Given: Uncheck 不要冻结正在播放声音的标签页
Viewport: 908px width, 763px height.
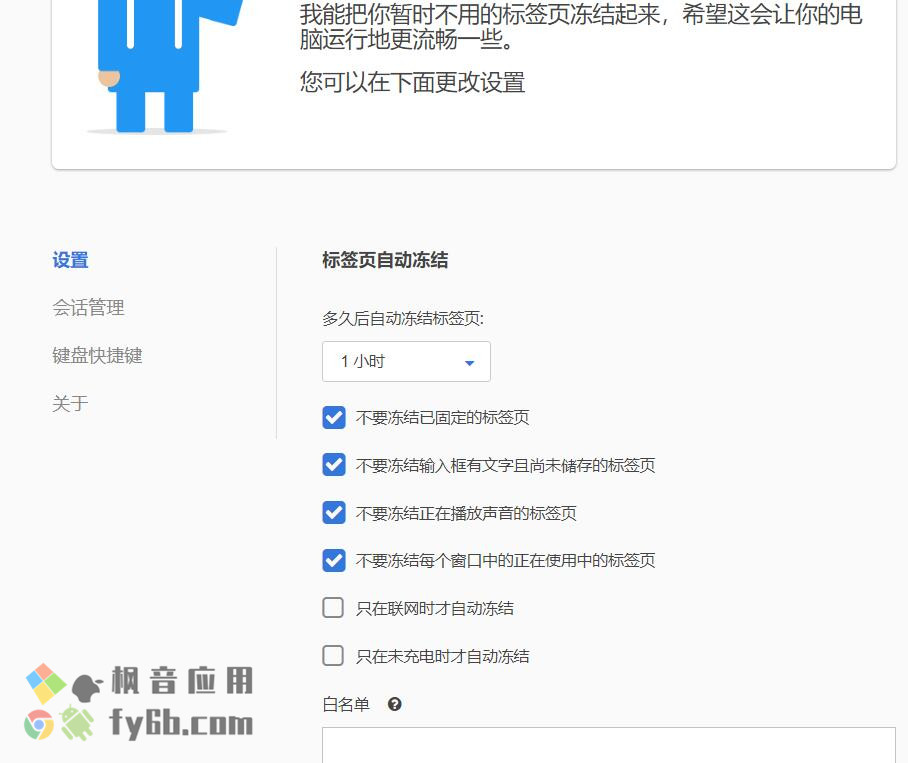Looking at the screenshot, I should pos(334,513).
